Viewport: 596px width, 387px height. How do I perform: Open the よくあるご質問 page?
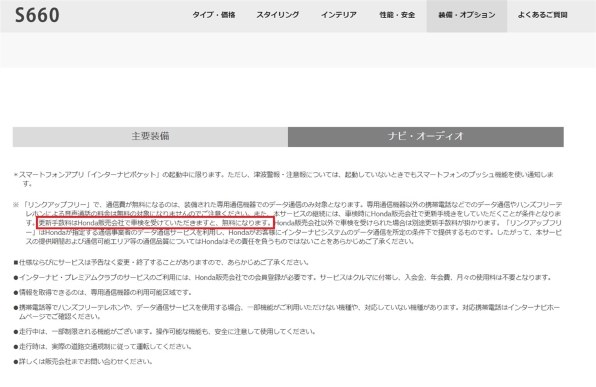[542, 15]
